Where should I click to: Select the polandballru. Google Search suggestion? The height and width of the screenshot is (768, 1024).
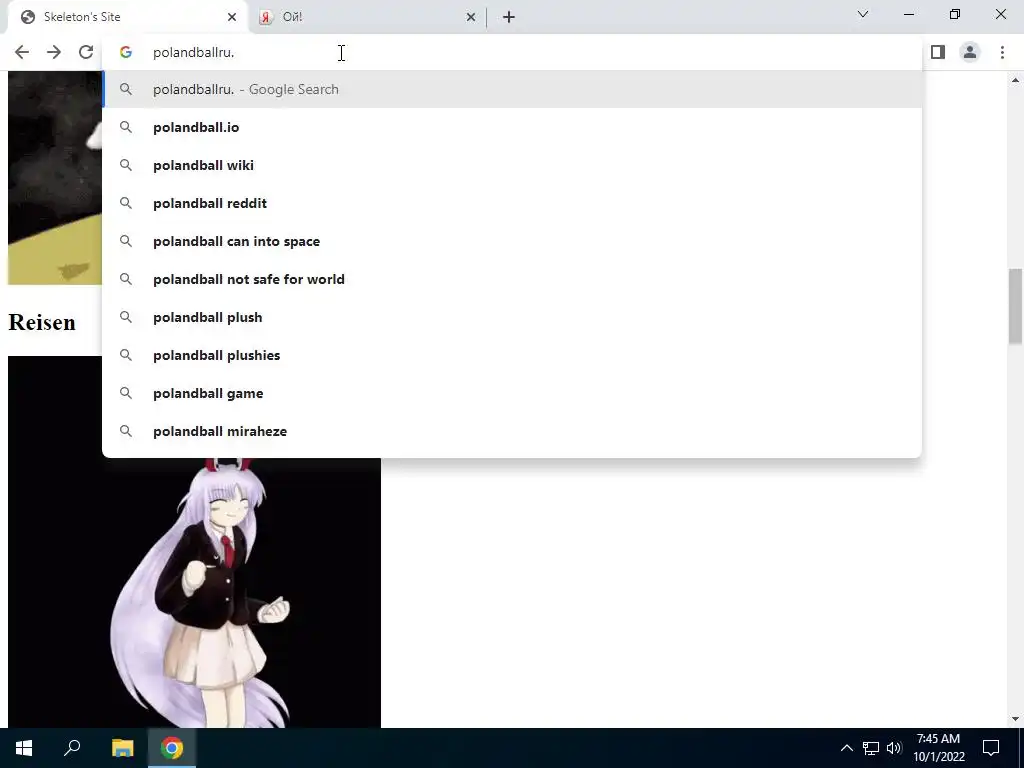click(x=512, y=89)
